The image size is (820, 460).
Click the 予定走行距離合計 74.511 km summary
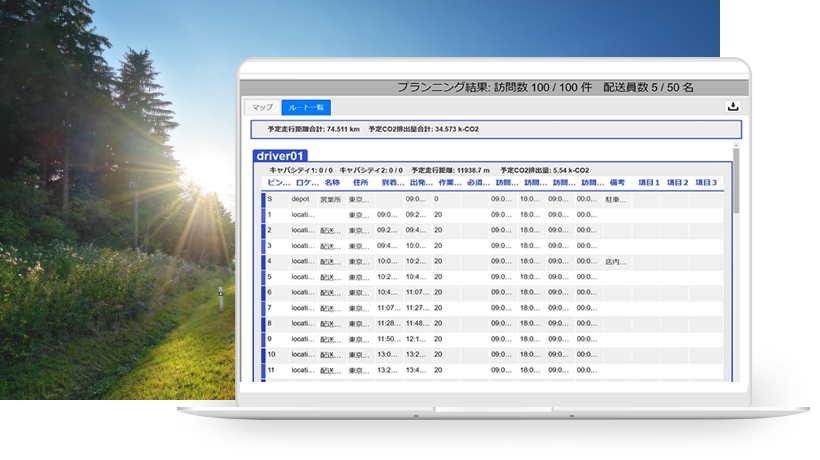coord(314,129)
